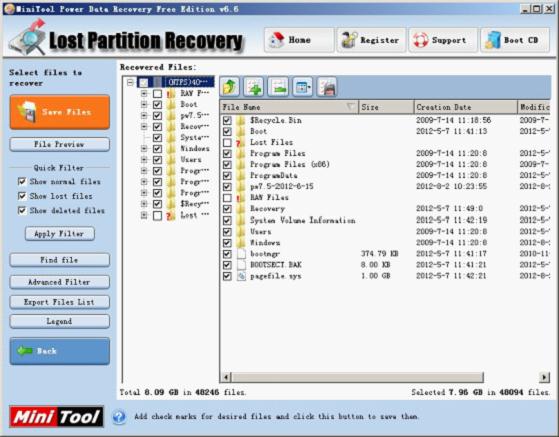Click the Lost Files question-mark folder icon

pyautogui.click(x=241, y=143)
